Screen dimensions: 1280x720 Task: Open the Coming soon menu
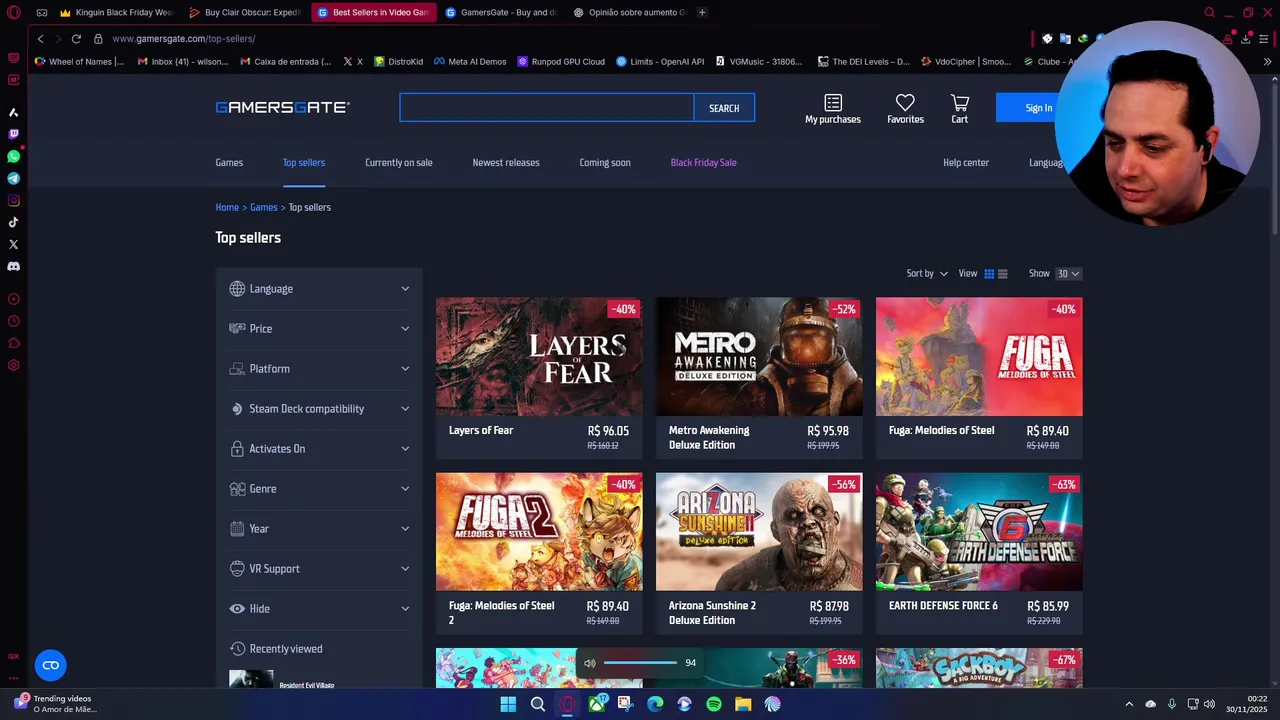click(605, 163)
